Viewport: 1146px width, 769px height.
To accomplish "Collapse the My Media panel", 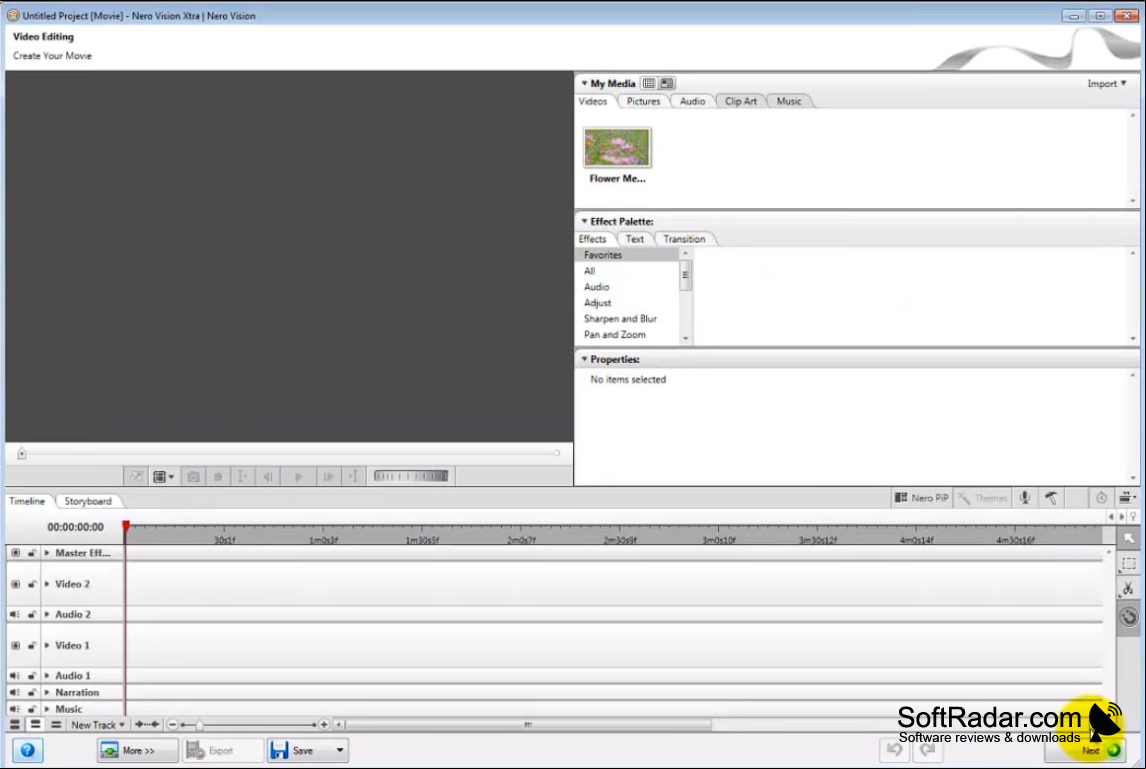I will pos(584,83).
